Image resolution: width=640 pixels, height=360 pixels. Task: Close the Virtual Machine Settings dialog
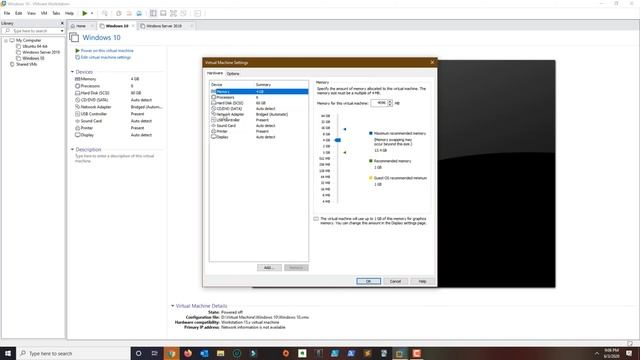tap(432, 62)
